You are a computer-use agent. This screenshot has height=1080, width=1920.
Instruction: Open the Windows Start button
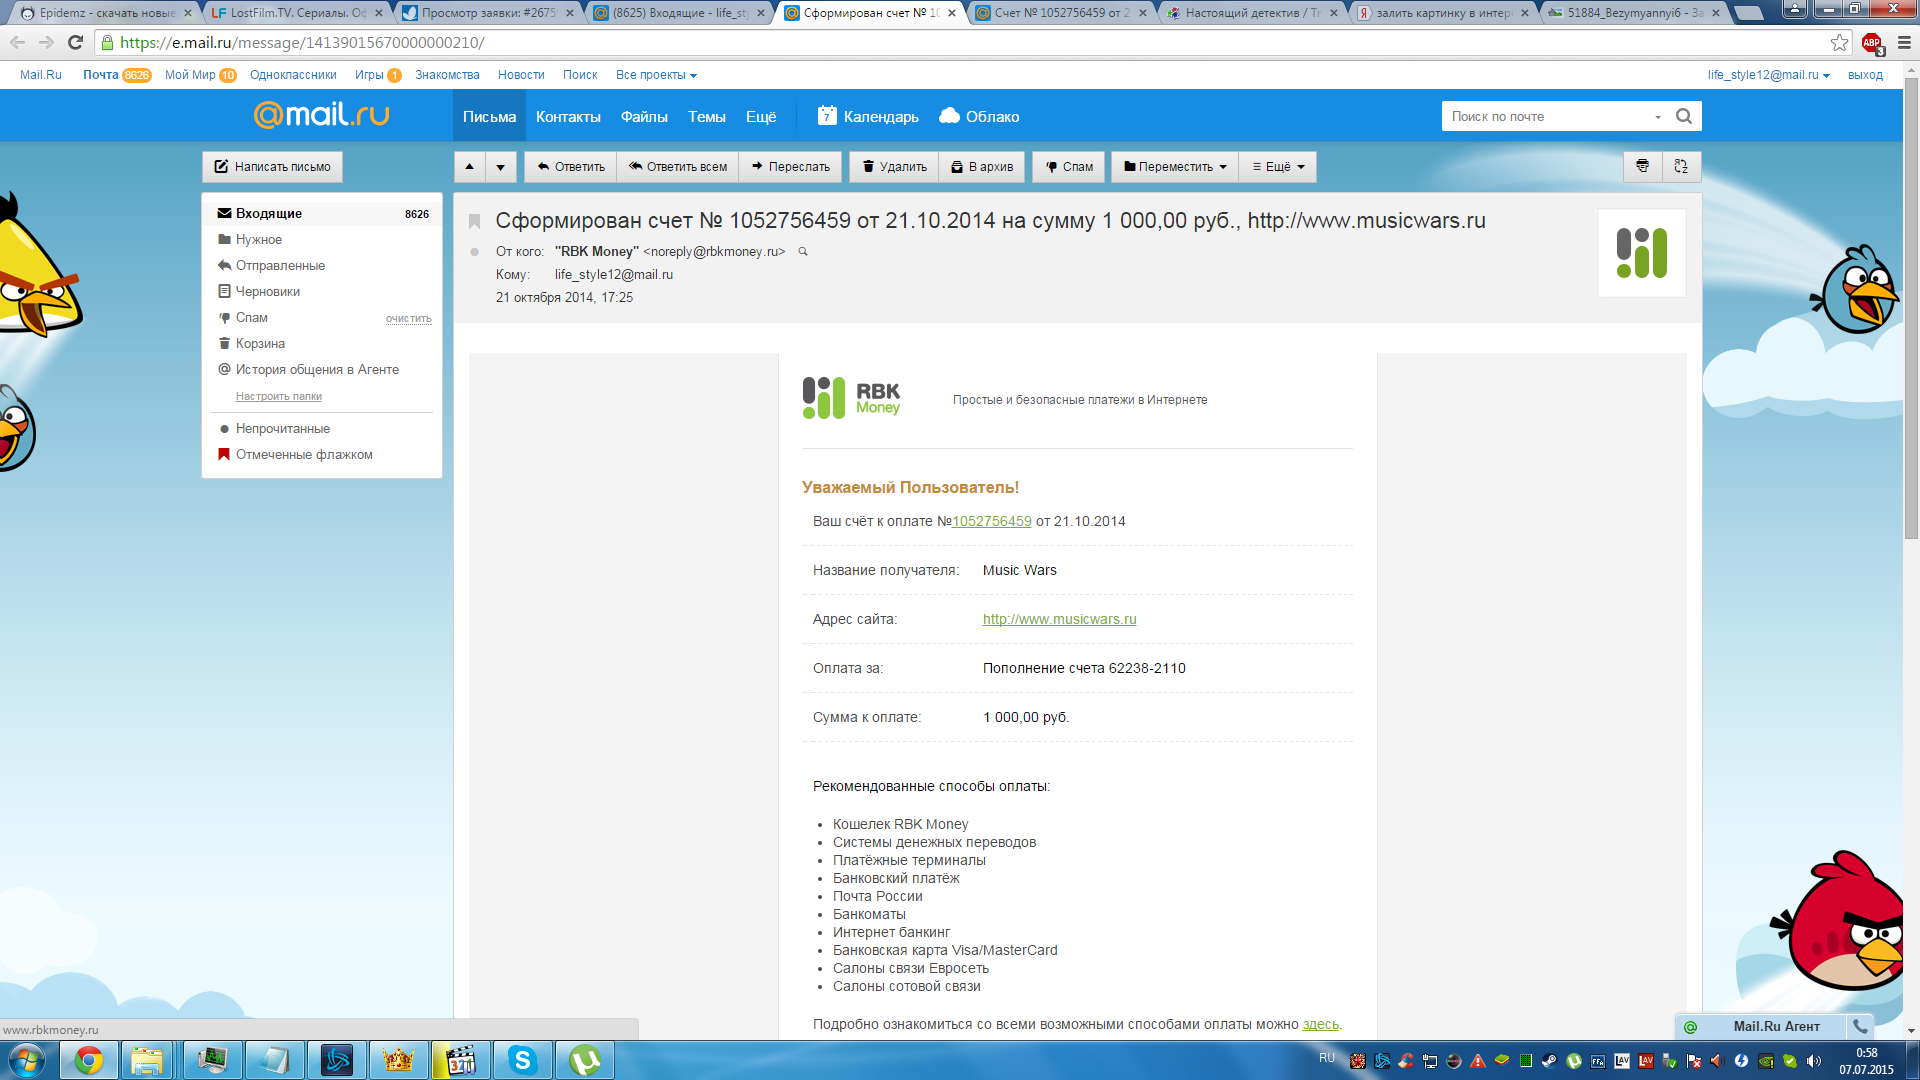pos(27,1060)
